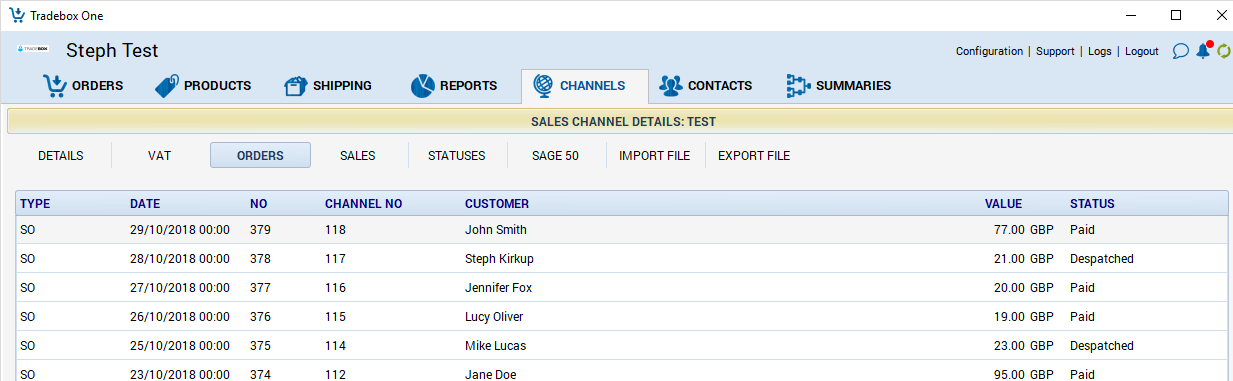Click the green refresh sync icon
This screenshot has height=381, width=1233.
(x=1224, y=51)
